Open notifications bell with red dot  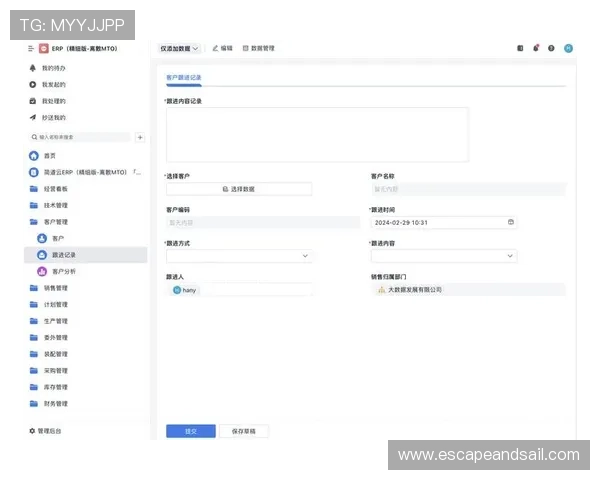coord(536,48)
